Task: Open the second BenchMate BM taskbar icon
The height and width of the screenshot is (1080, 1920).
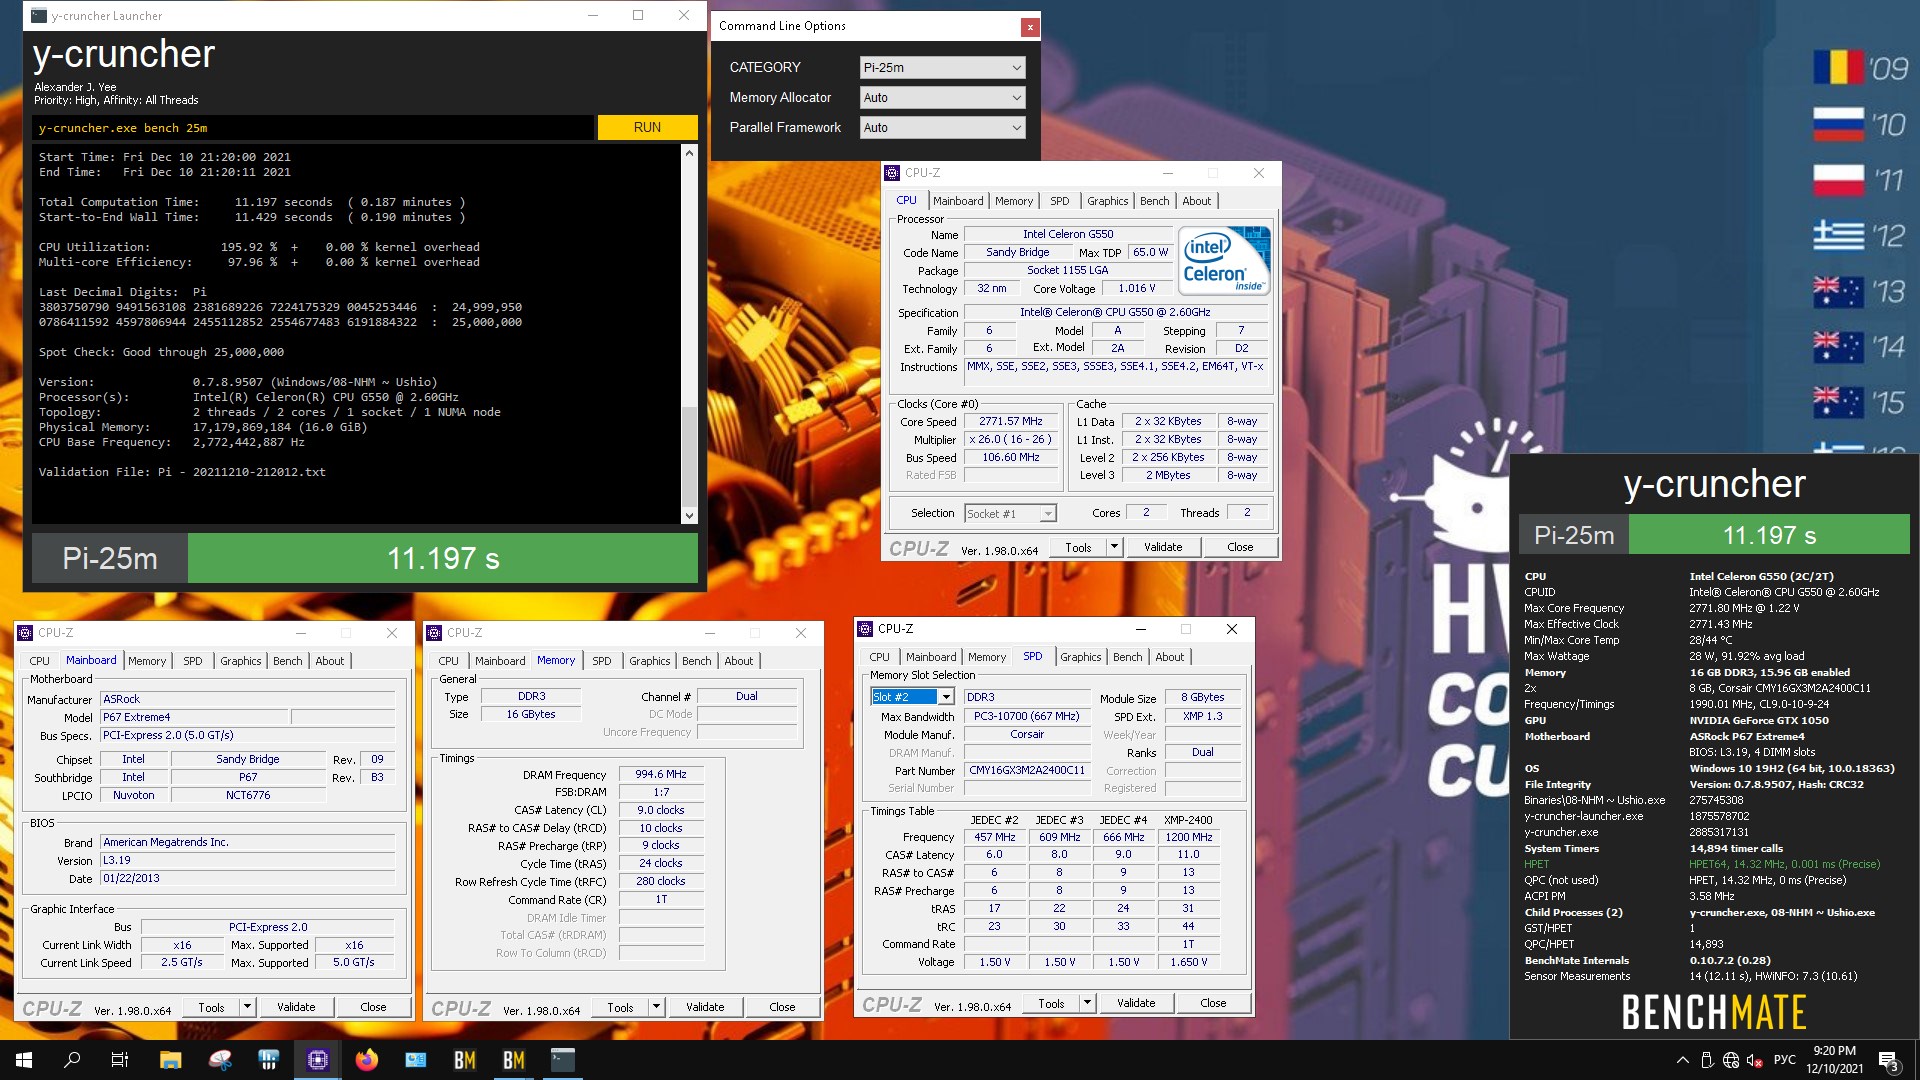Action: pyautogui.click(x=514, y=1060)
